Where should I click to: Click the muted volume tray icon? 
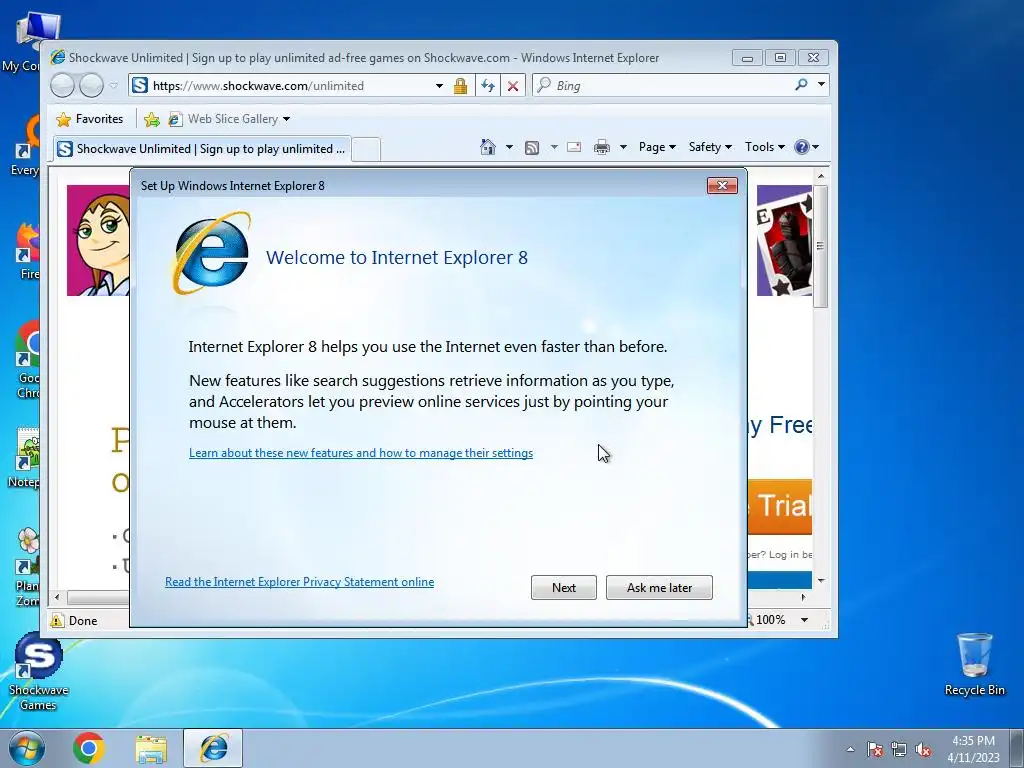point(923,749)
